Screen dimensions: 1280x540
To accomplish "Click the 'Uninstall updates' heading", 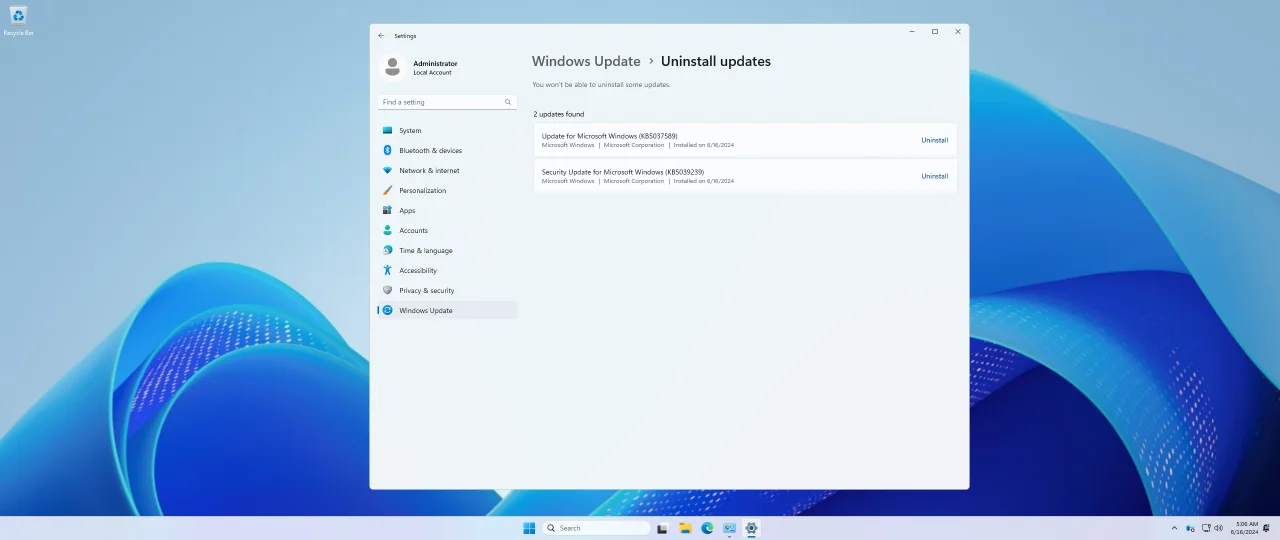I will click(716, 61).
